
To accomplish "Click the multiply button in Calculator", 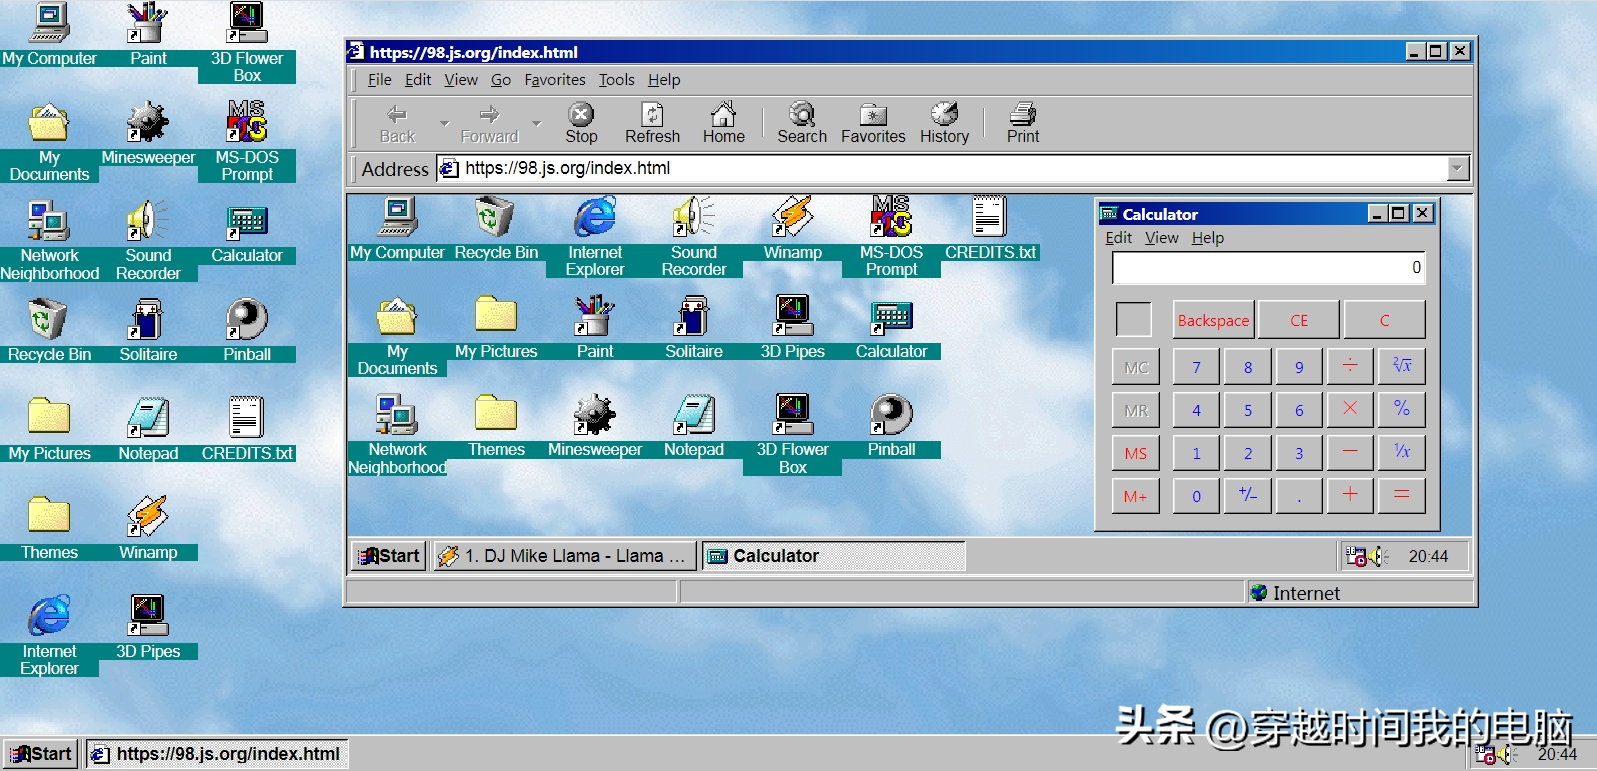I will pos(1350,410).
